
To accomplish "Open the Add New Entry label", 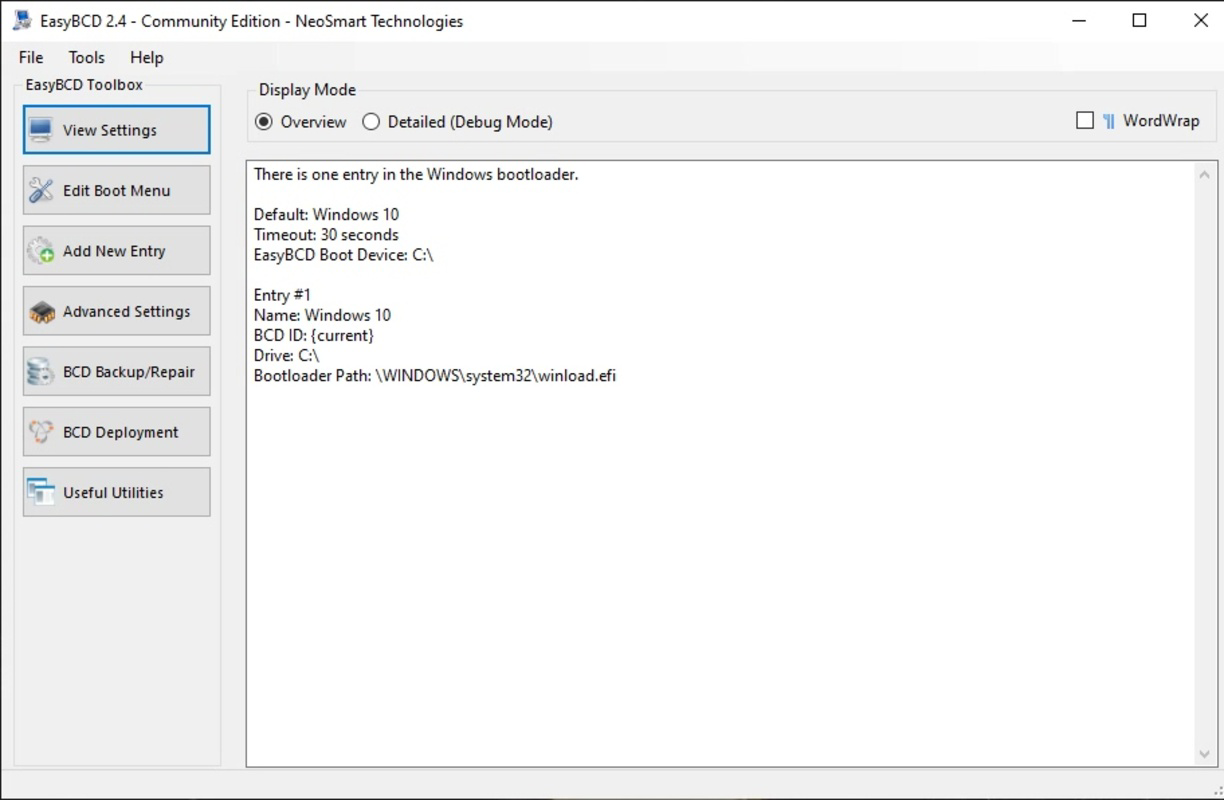I will click(114, 251).
